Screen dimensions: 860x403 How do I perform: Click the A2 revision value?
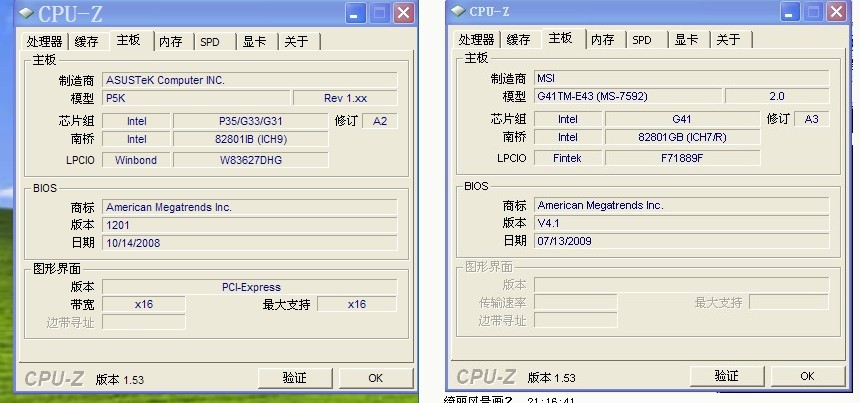pos(380,121)
